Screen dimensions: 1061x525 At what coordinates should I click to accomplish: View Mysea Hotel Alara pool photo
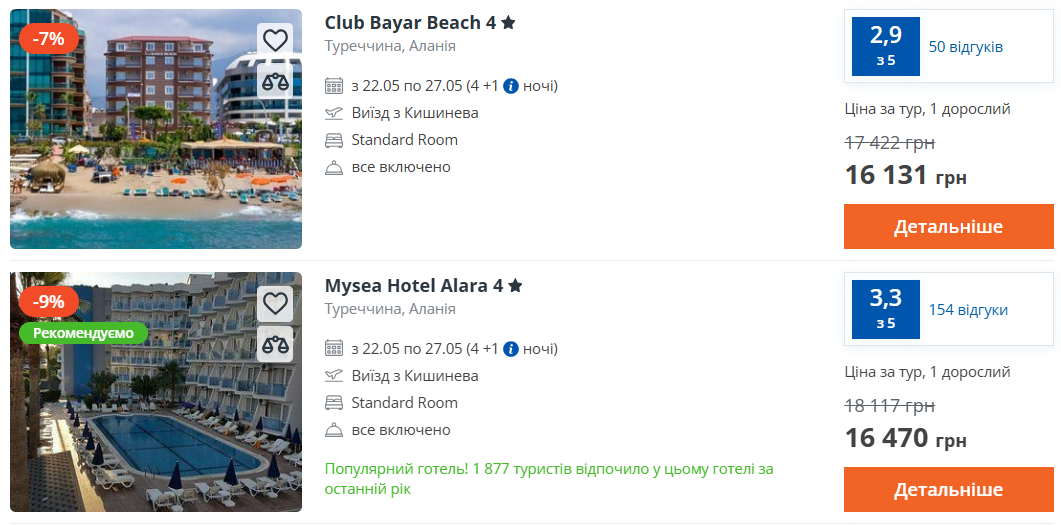156,420
